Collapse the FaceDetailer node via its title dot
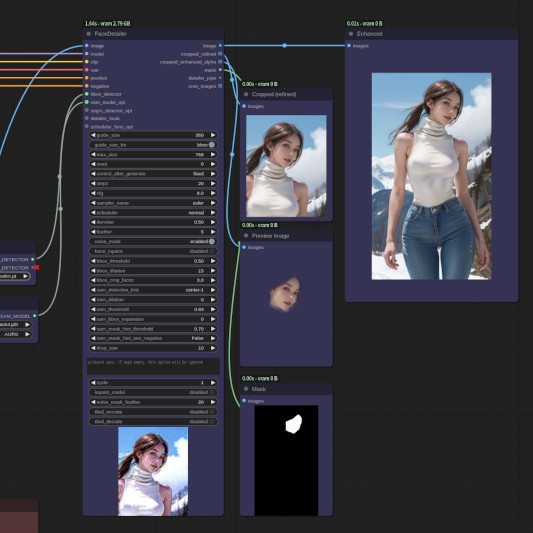 [89, 34]
